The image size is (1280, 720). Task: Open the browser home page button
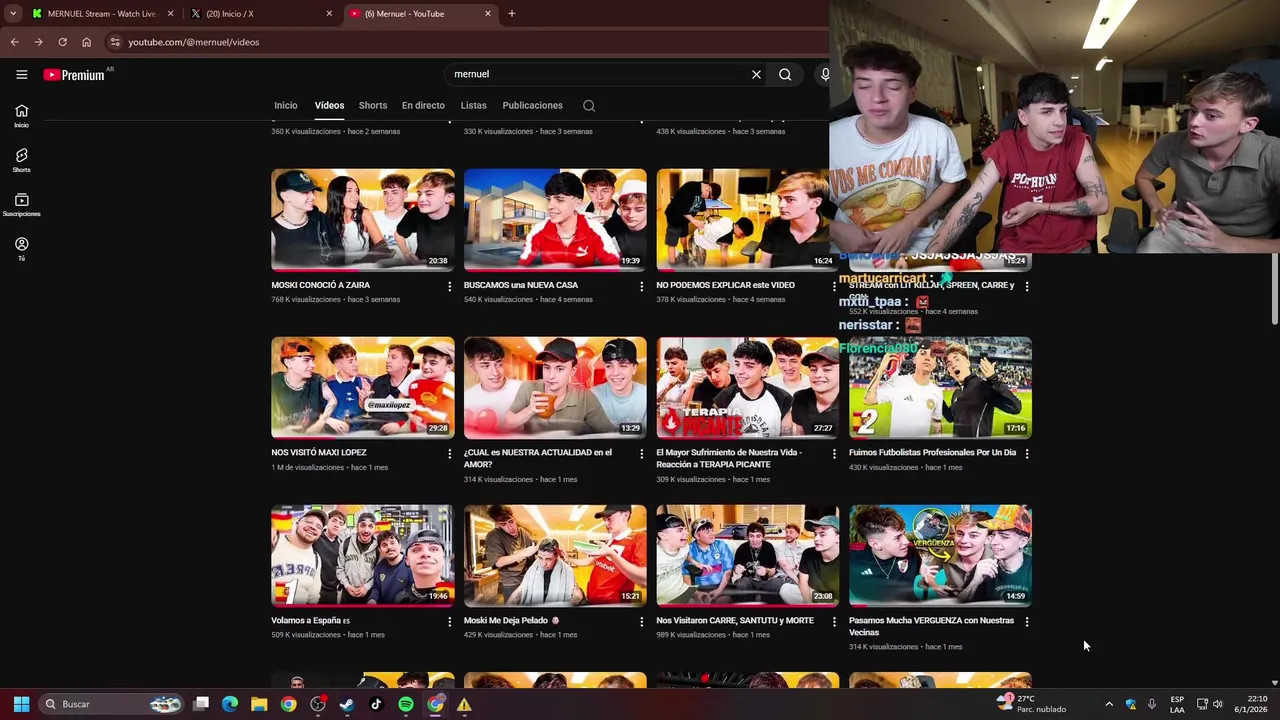[x=86, y=42]
